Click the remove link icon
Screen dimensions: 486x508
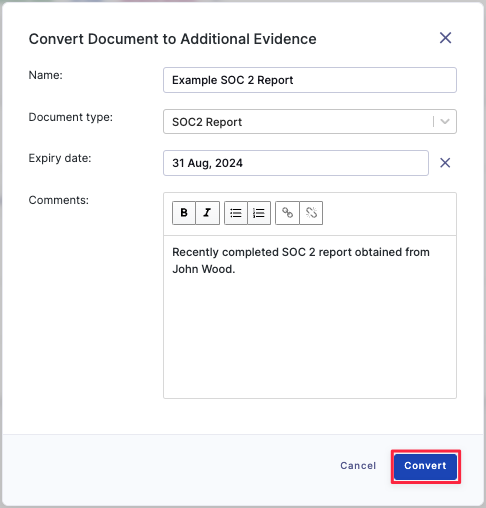click(x=311, y=213)
